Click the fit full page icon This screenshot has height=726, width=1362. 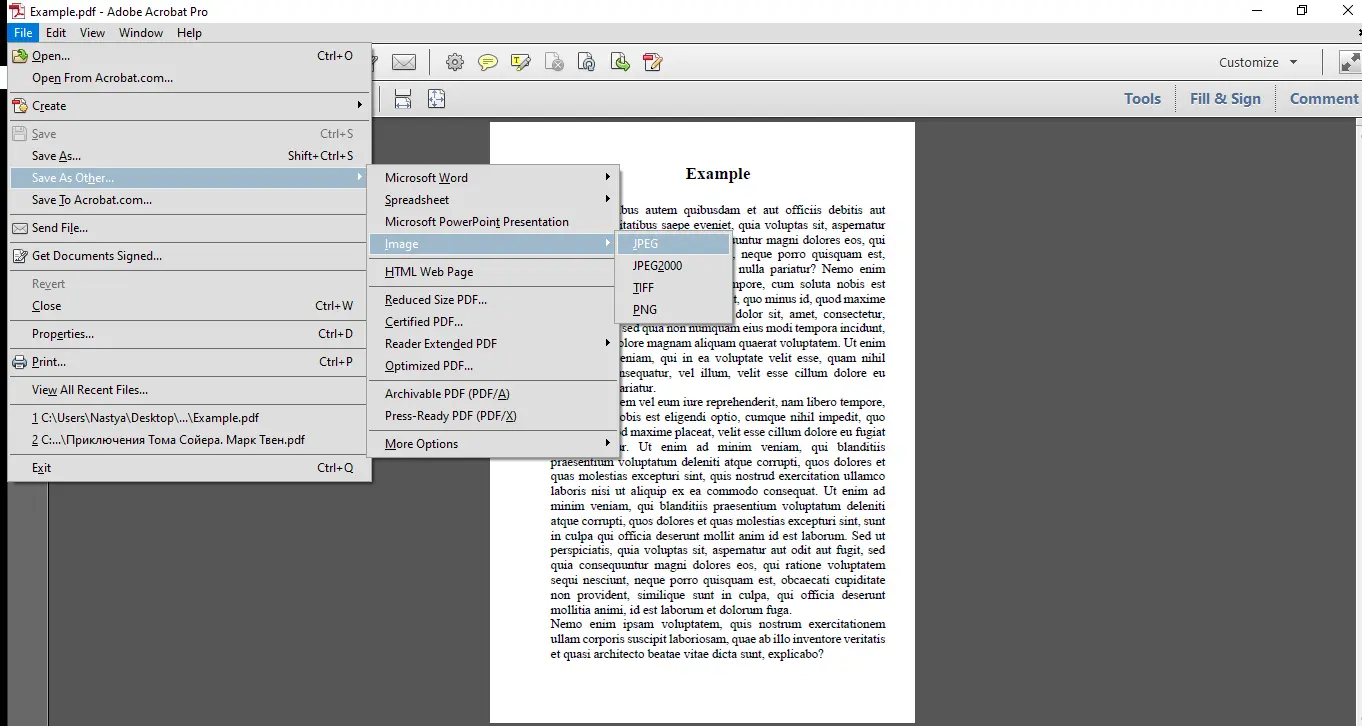click(x=436, y=98)
